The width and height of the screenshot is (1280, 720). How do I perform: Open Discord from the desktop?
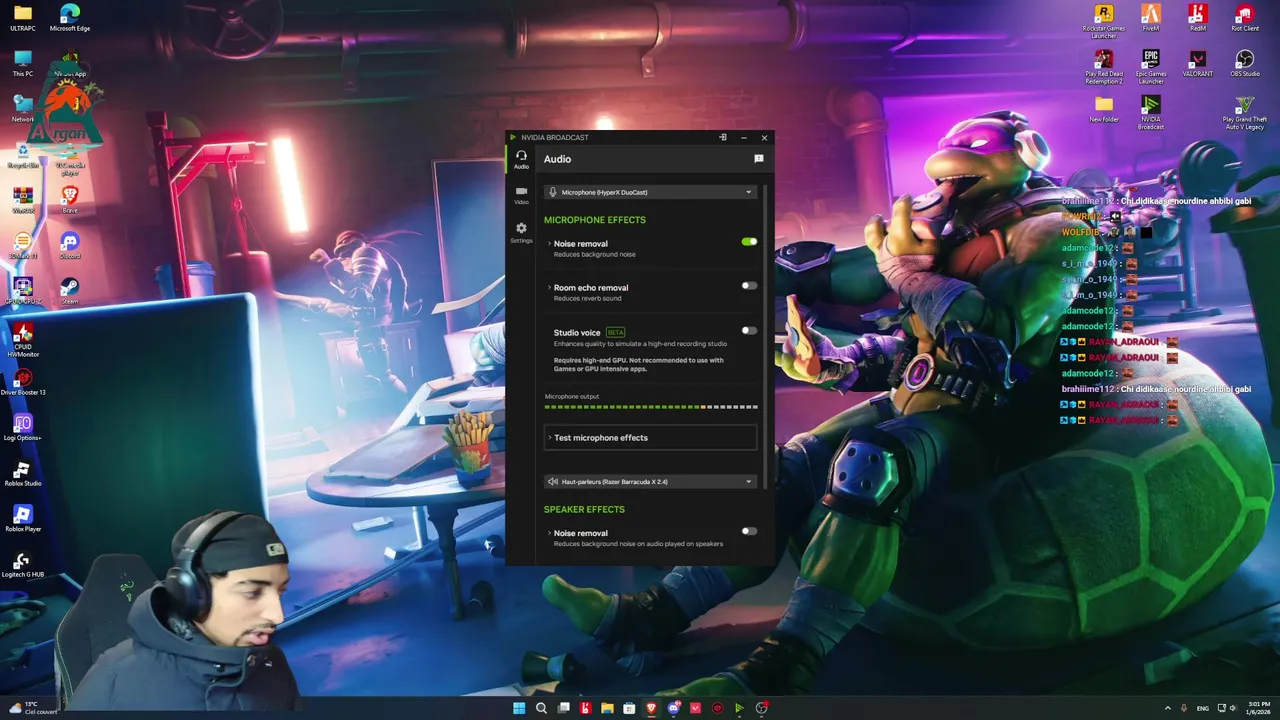point(69,245)
